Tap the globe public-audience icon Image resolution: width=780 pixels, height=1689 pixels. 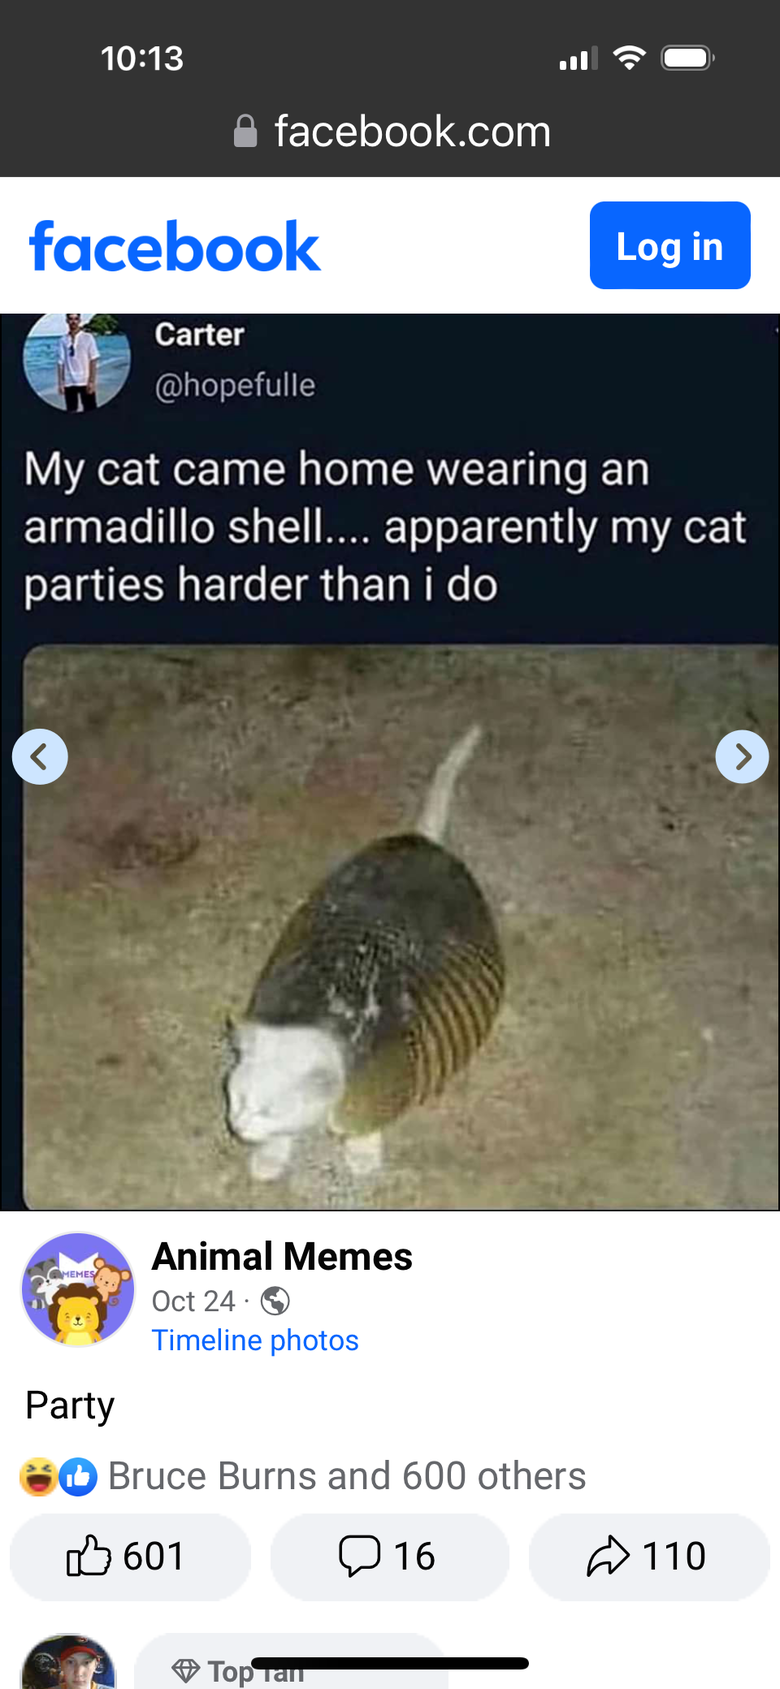tap(275, 1301)
